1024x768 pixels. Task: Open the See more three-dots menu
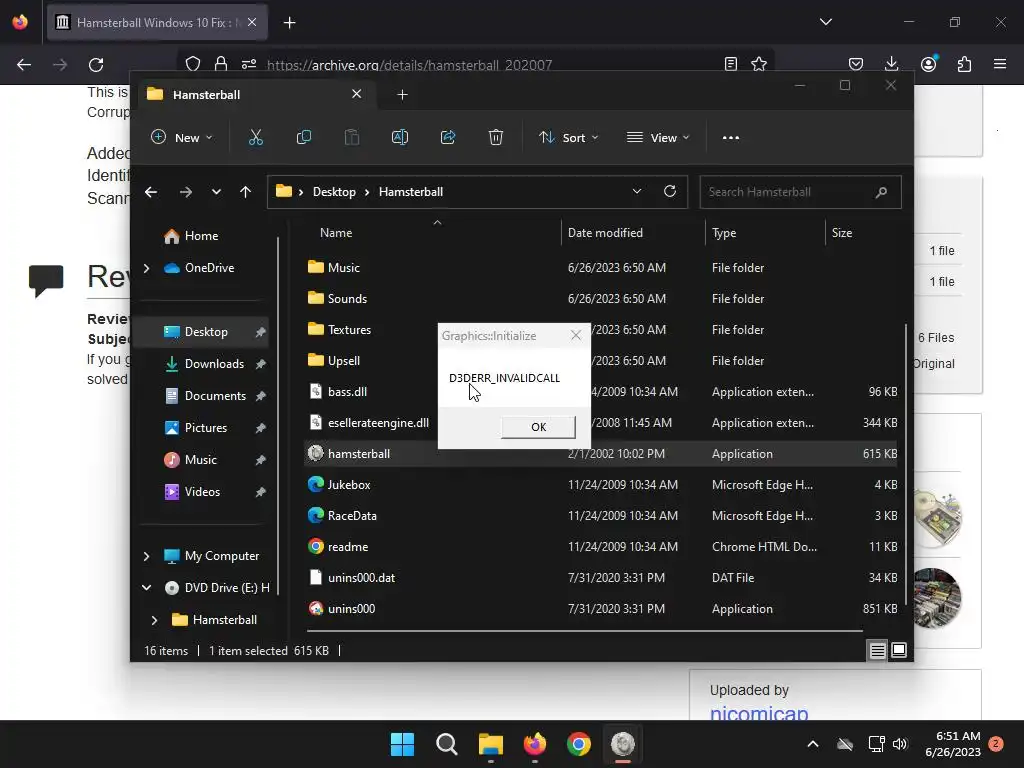click(x=731, y=138)
